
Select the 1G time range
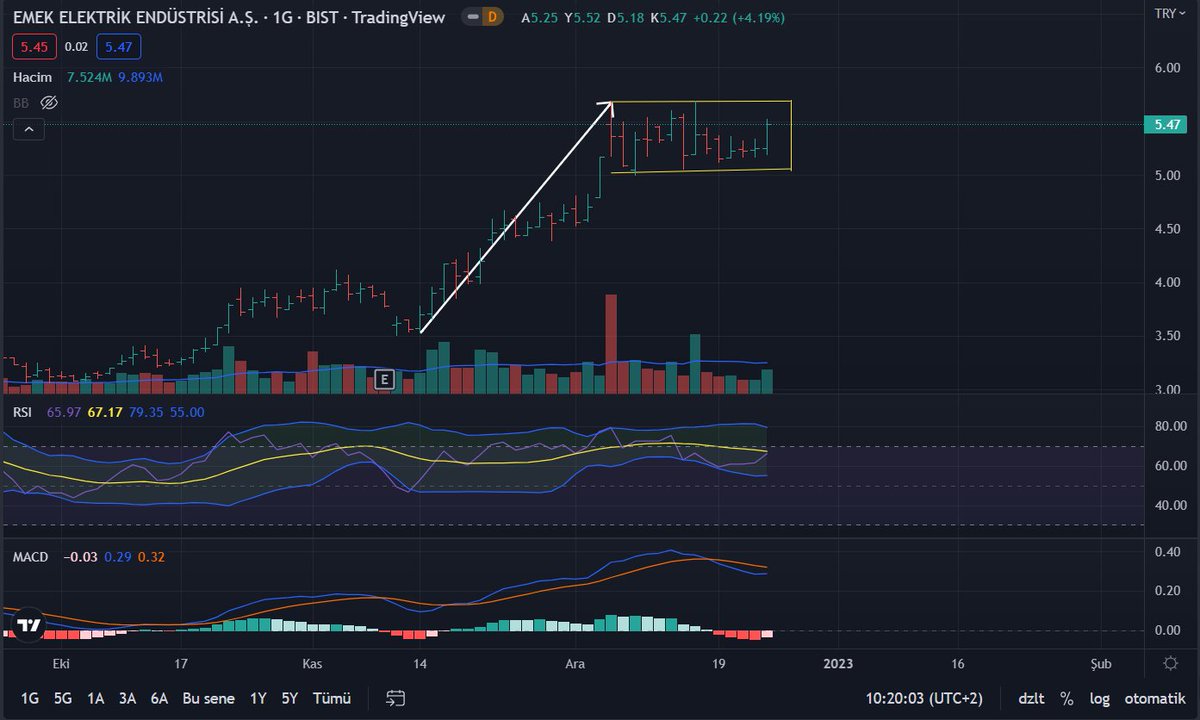[x=30, y=698]
